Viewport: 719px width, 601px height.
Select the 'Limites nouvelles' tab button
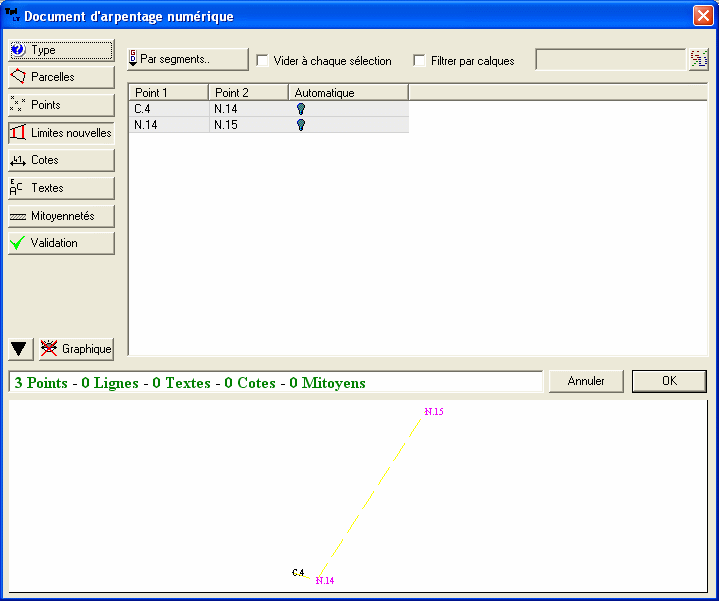pos(60,132)
